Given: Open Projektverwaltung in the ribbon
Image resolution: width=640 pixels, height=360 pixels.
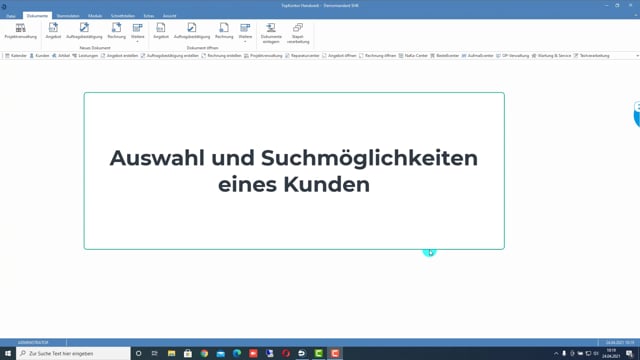Looking at the screenshot, I should (20, 31).
